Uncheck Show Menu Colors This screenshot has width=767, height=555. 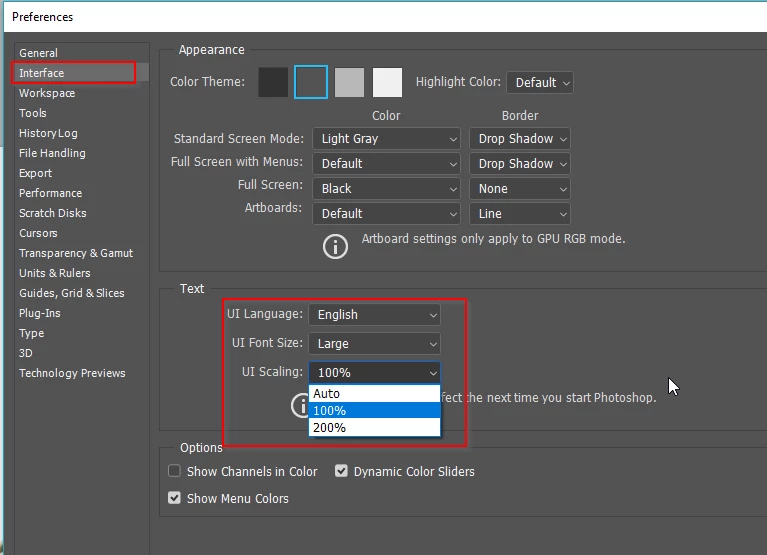coord(174,498)
